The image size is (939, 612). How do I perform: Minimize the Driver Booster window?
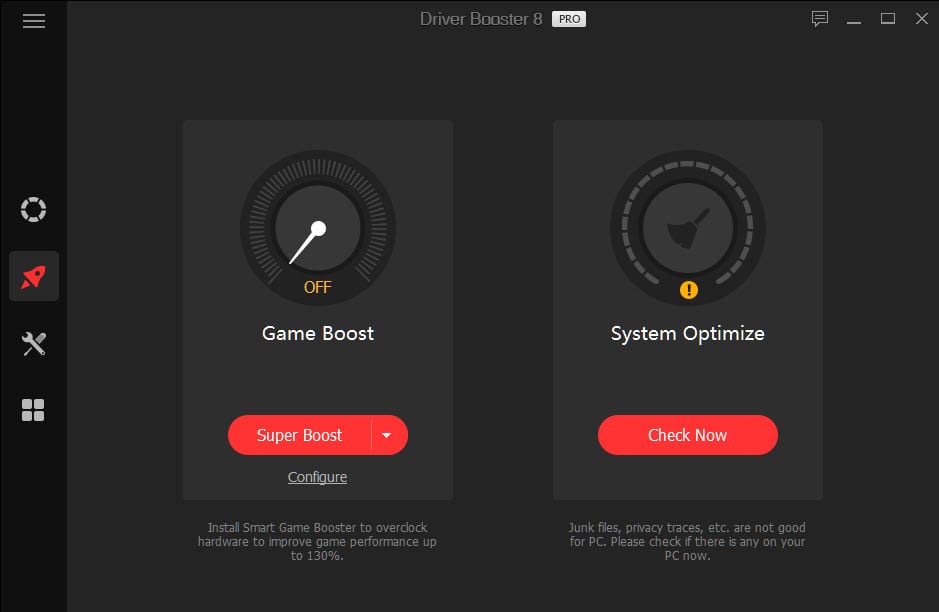coord(854,21)
